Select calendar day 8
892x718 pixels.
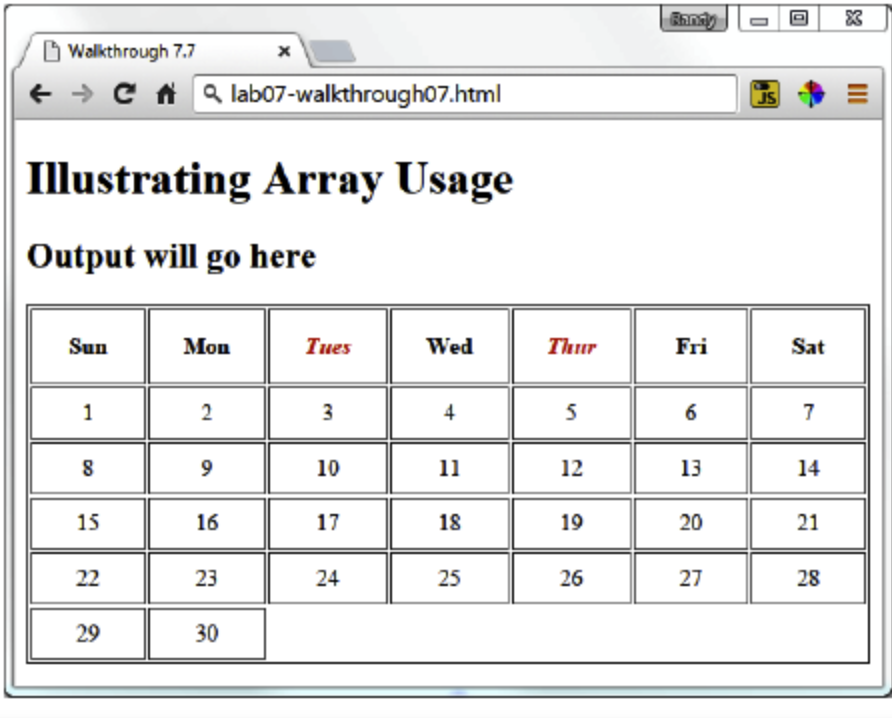tap(88, 468)
